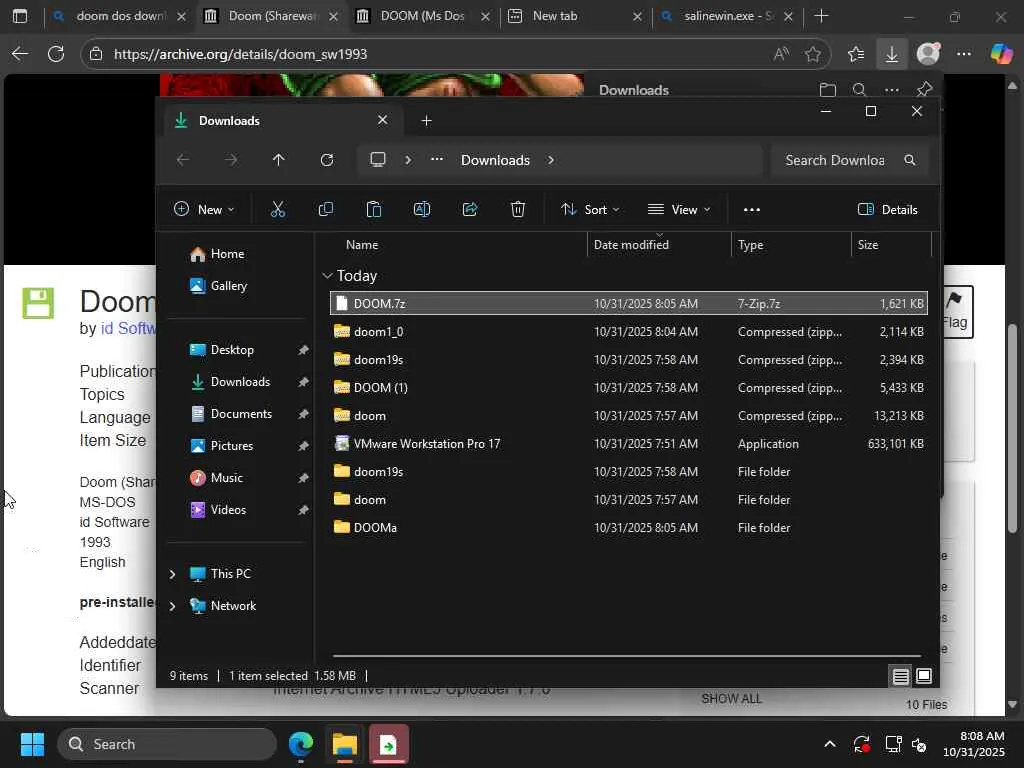
Task: Click the Edge browser refresh button
Action: 56,54
